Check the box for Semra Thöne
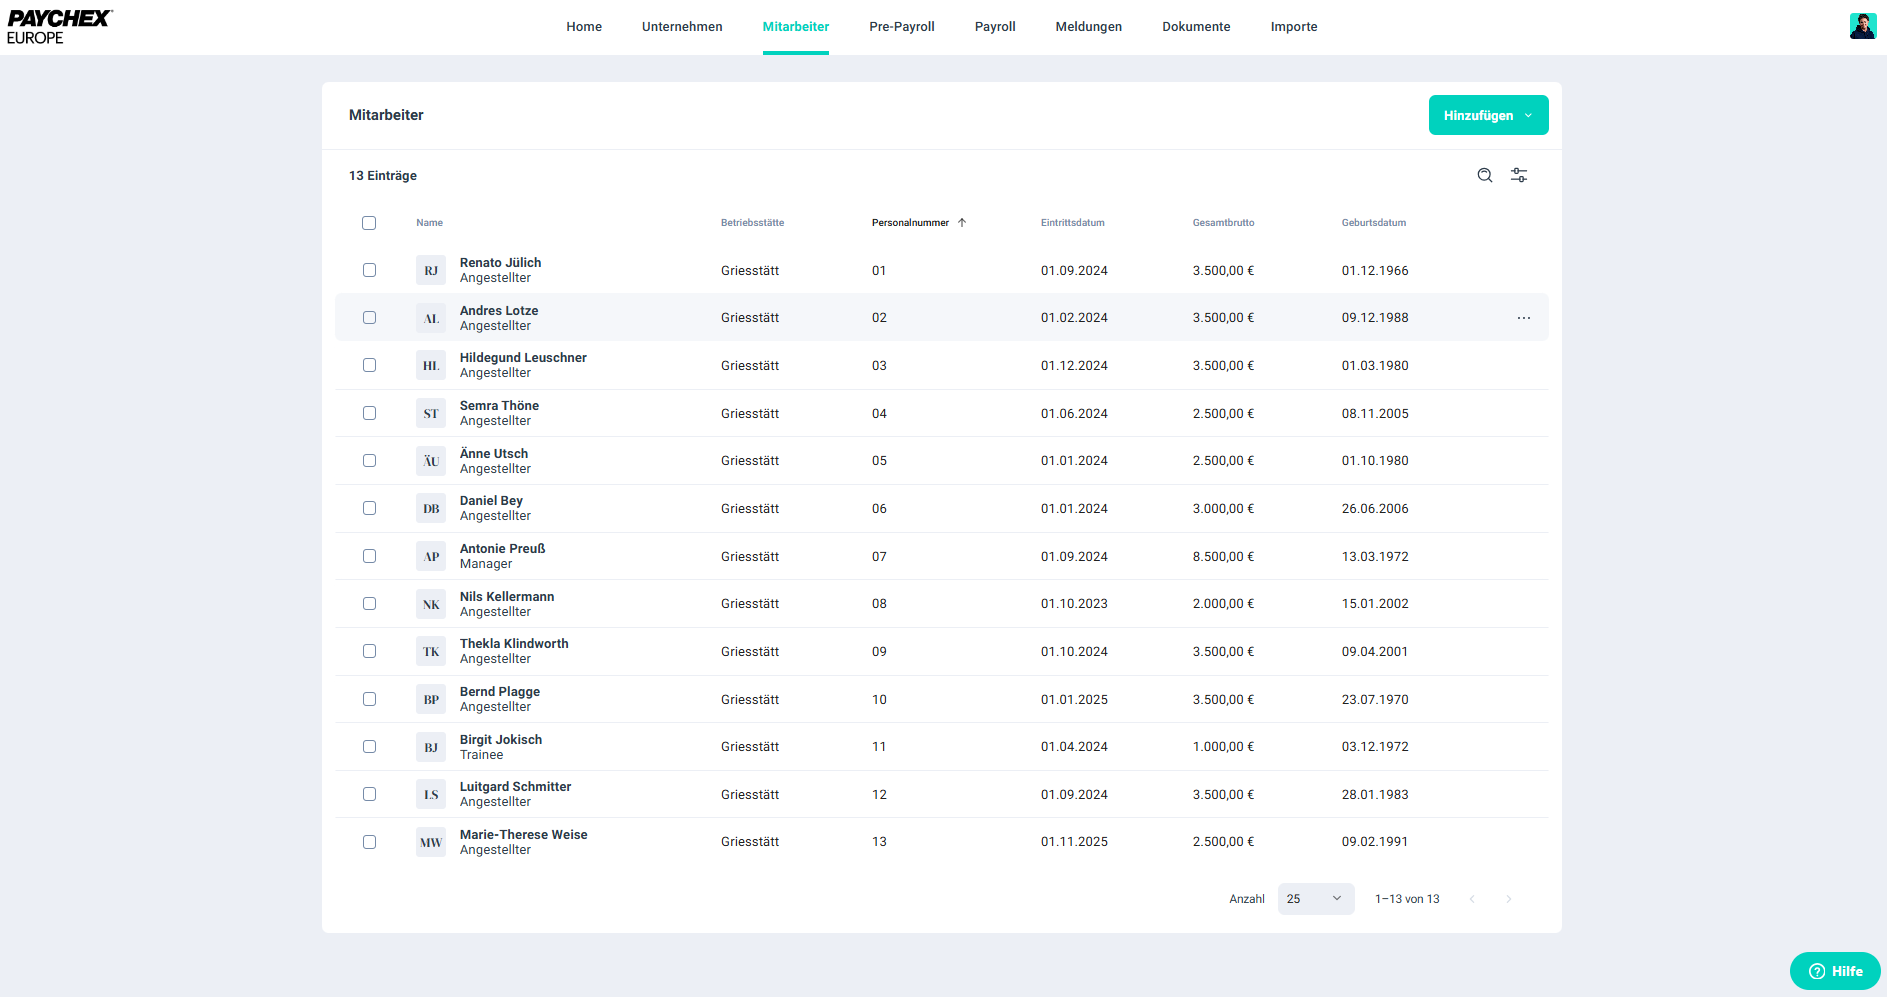The image size is (1887, 997). pos(369,413)
